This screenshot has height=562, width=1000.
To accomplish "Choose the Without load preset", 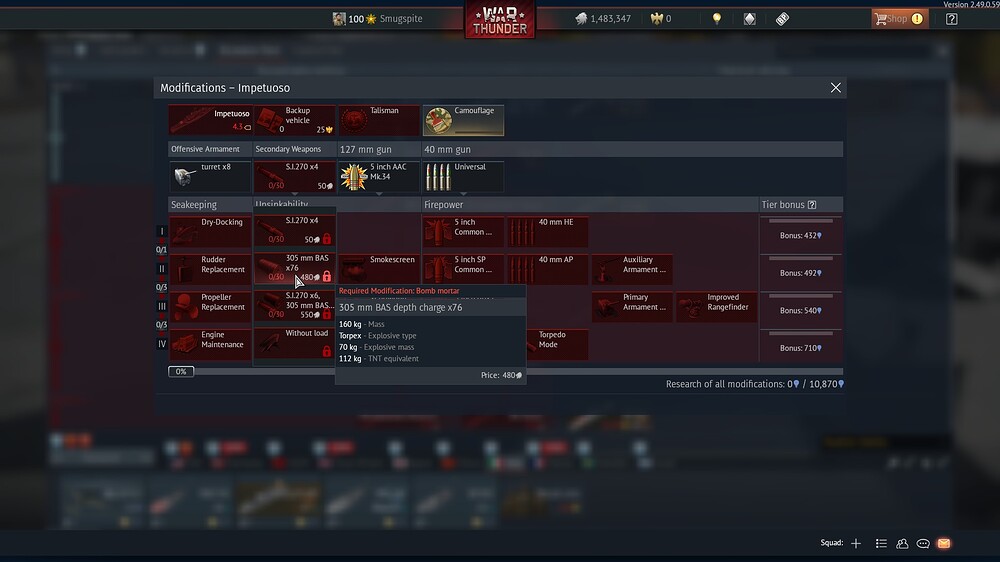I will pos(295,343).
